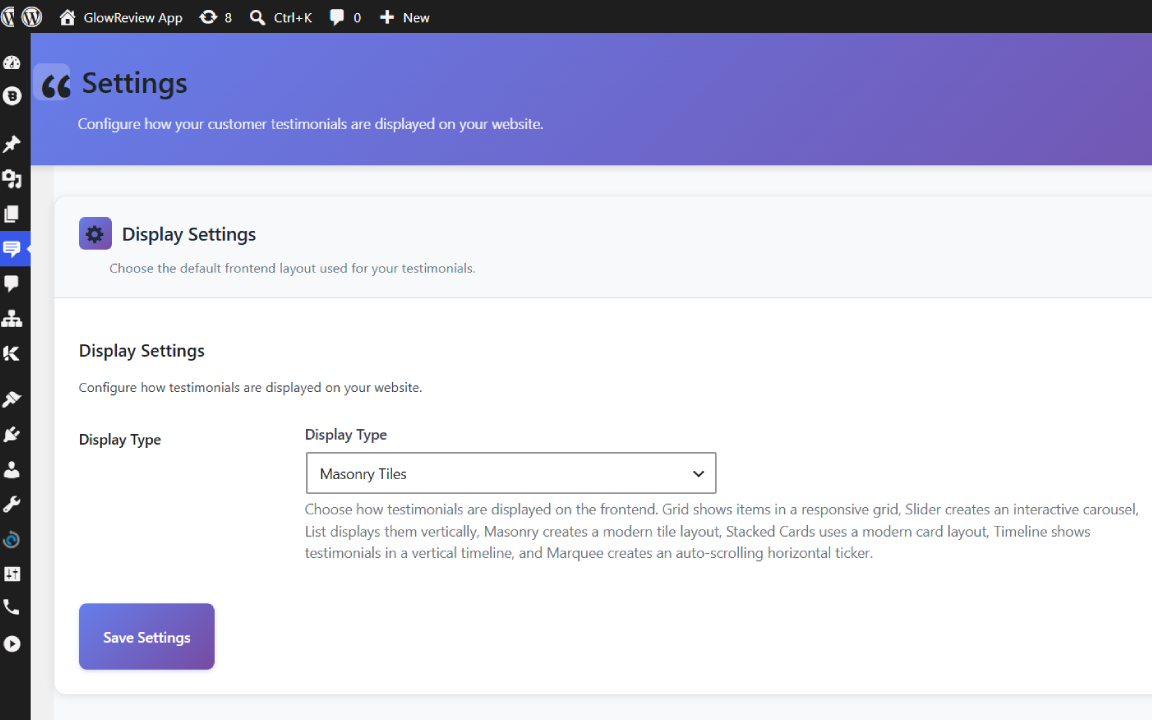This screenshot has width=1152, height=720.
Task: Click the play circle sidebar icon
Action: [12, 644]
